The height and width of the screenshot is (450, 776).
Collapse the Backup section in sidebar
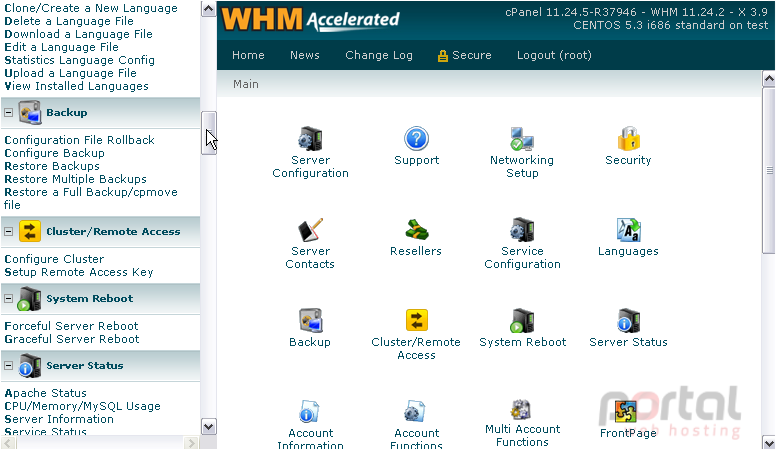(8, 112)
